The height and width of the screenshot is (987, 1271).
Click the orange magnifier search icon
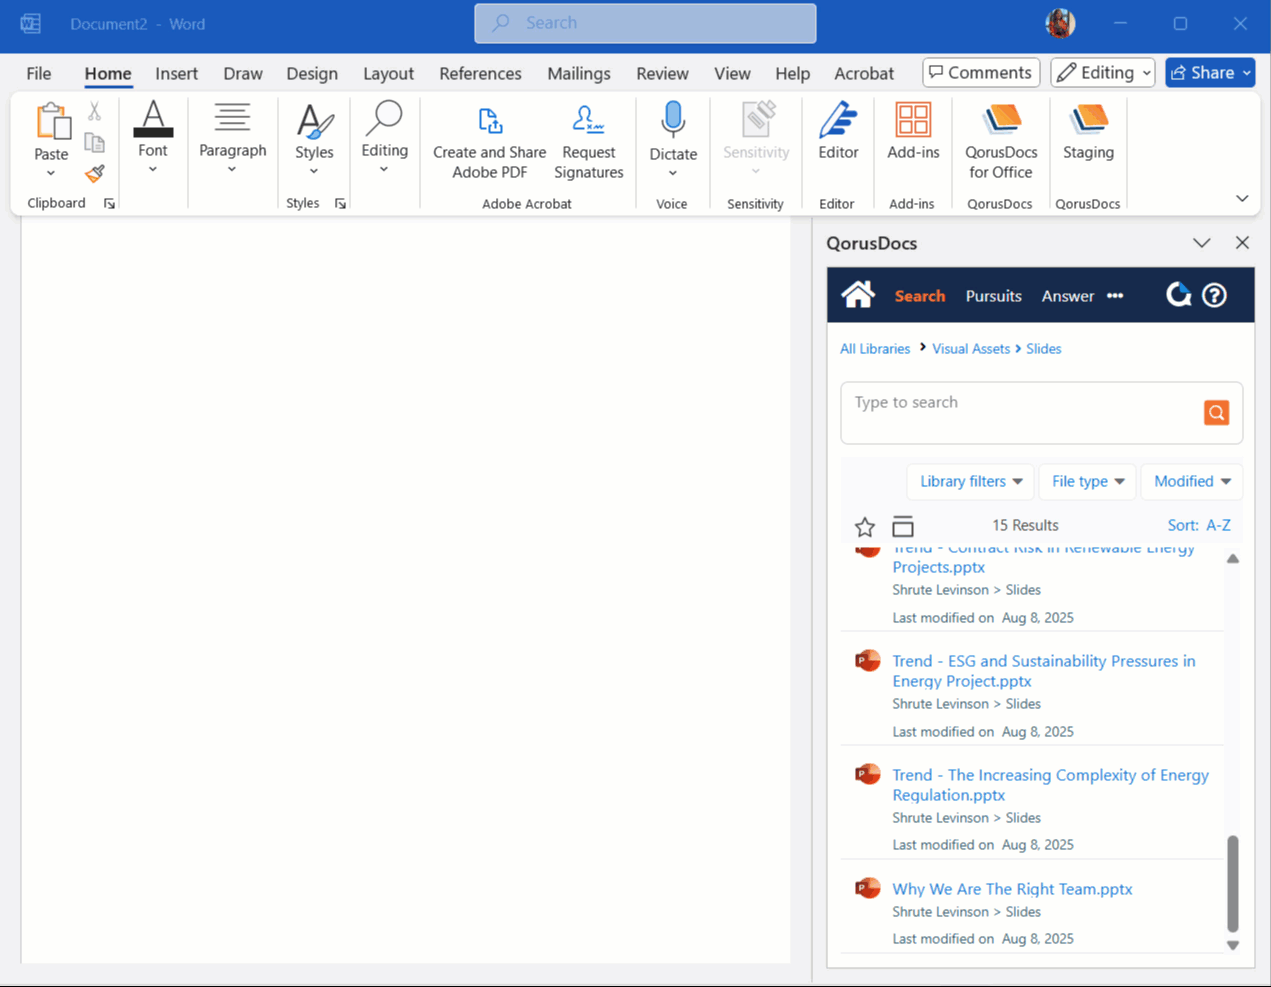[1216, 412]
